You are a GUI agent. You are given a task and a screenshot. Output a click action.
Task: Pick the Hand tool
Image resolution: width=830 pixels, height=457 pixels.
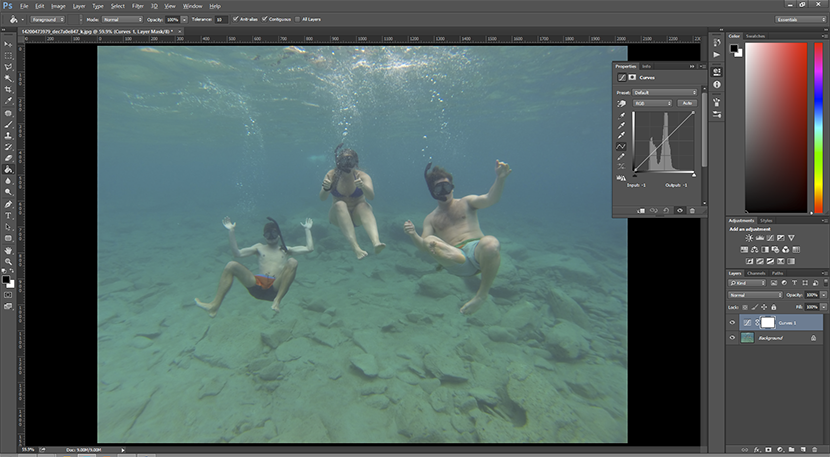point(8,250)
